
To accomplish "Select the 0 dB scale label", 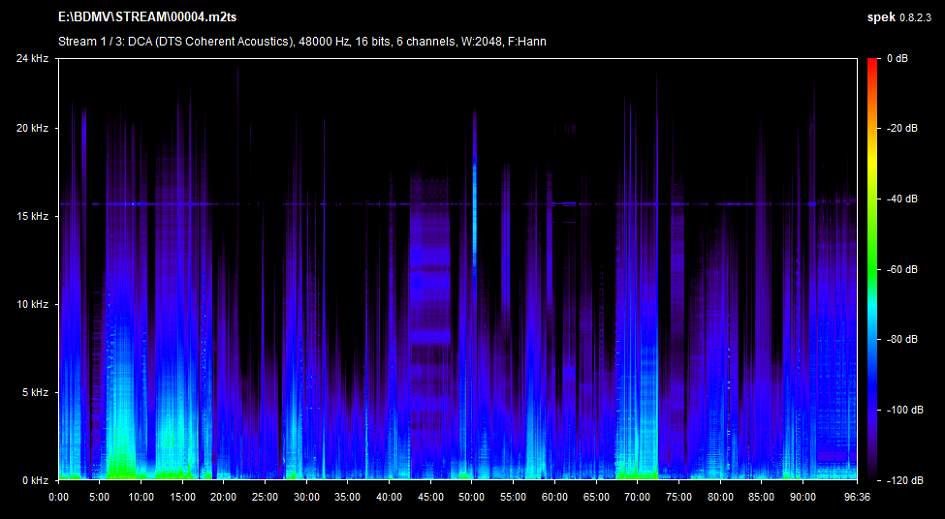I will coord(896,59).
